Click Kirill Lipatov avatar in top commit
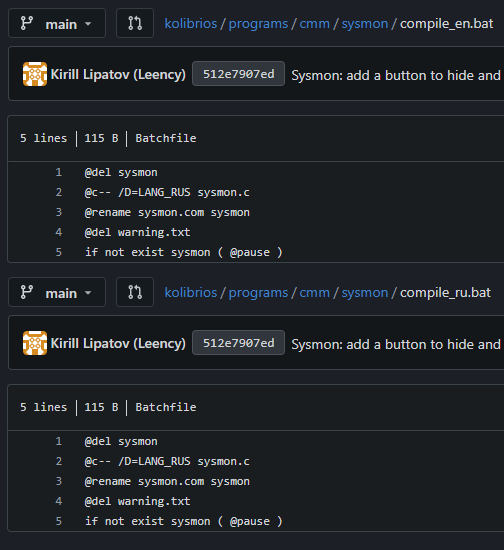Viewport: 504px width, 550px height. tap(35, 74)
